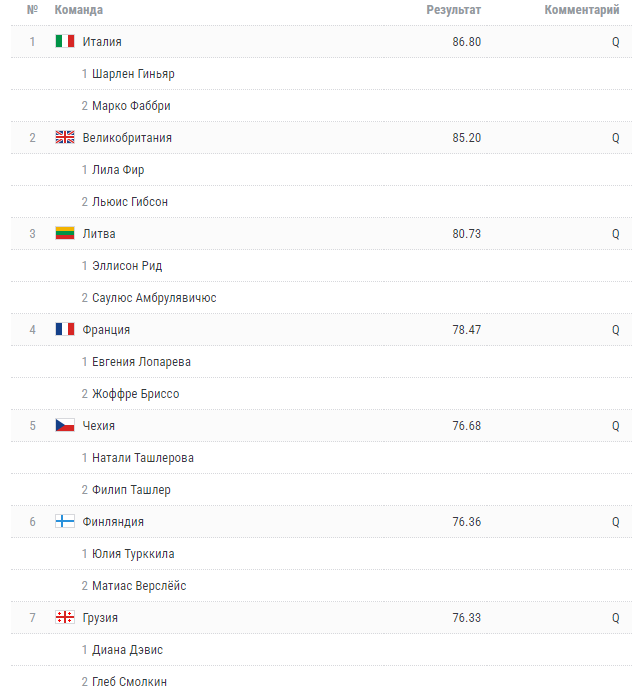Click the Комментарий column header
This screenshot has width=644, height=693.
(582, 10)
